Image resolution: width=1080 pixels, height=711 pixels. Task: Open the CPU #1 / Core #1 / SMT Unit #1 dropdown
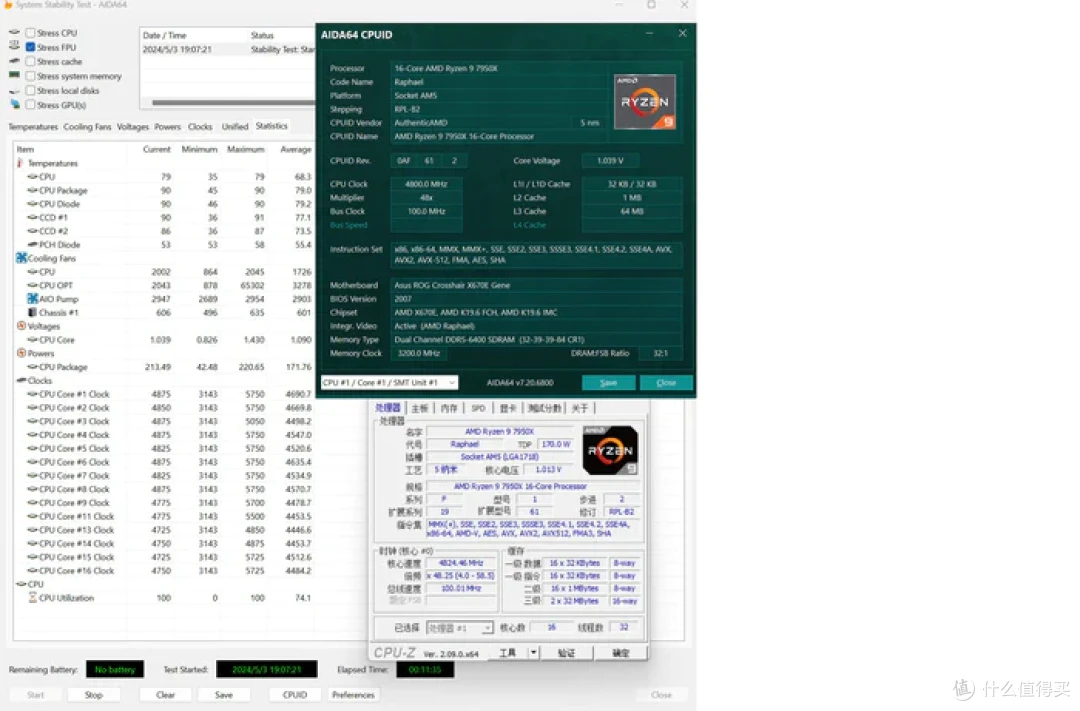[389, 382]
